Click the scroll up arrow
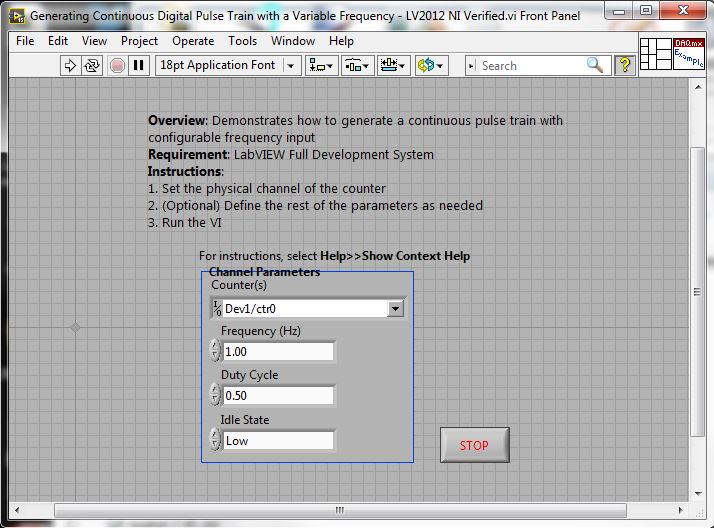This screenshot has width=714, height=528. click(x=698, y=87)
